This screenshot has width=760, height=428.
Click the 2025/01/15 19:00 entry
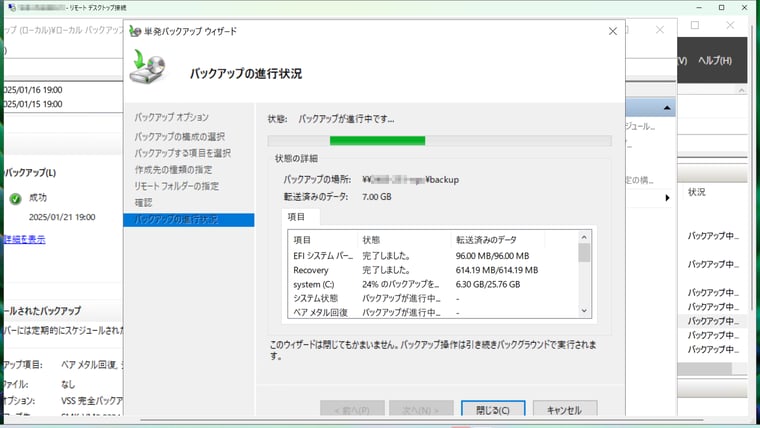(x=33, y=104)
